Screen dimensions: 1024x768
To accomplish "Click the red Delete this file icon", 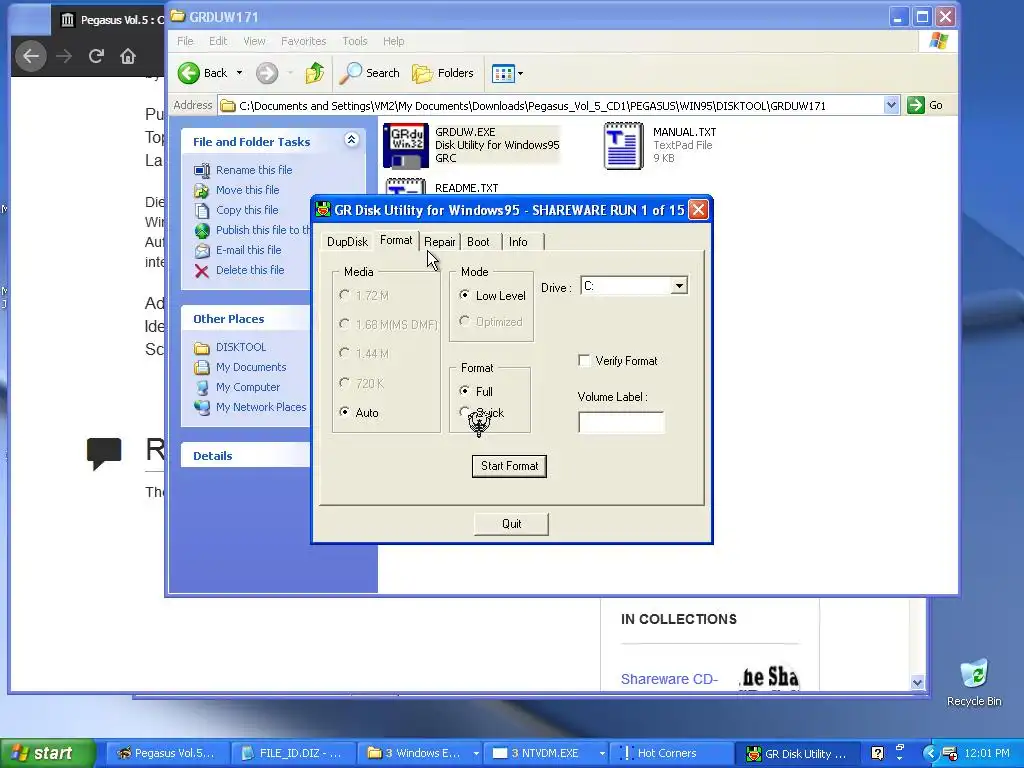I will (202, 271).
